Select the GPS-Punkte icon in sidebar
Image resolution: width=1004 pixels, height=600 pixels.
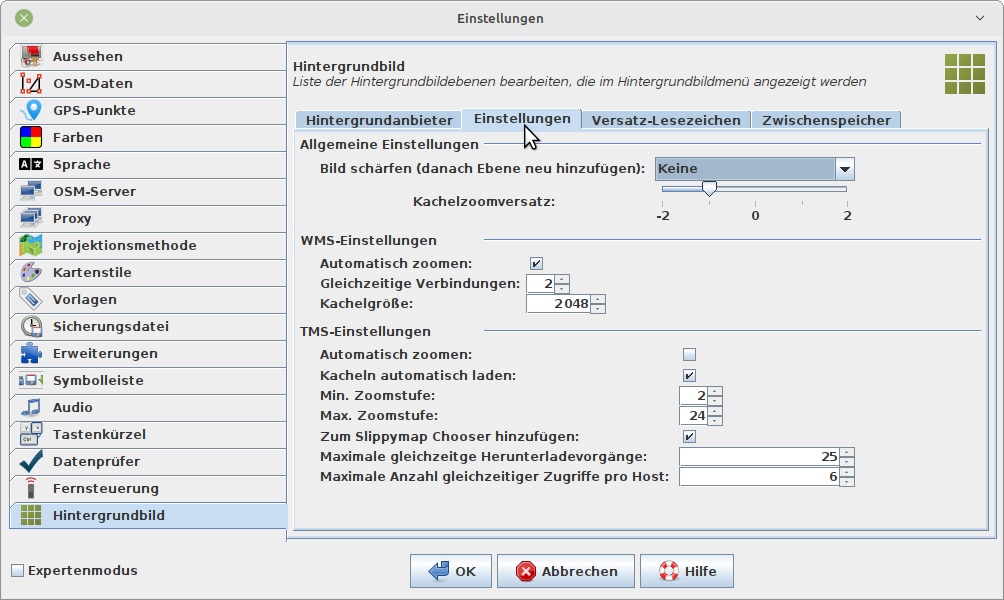[x=32, y=111]
